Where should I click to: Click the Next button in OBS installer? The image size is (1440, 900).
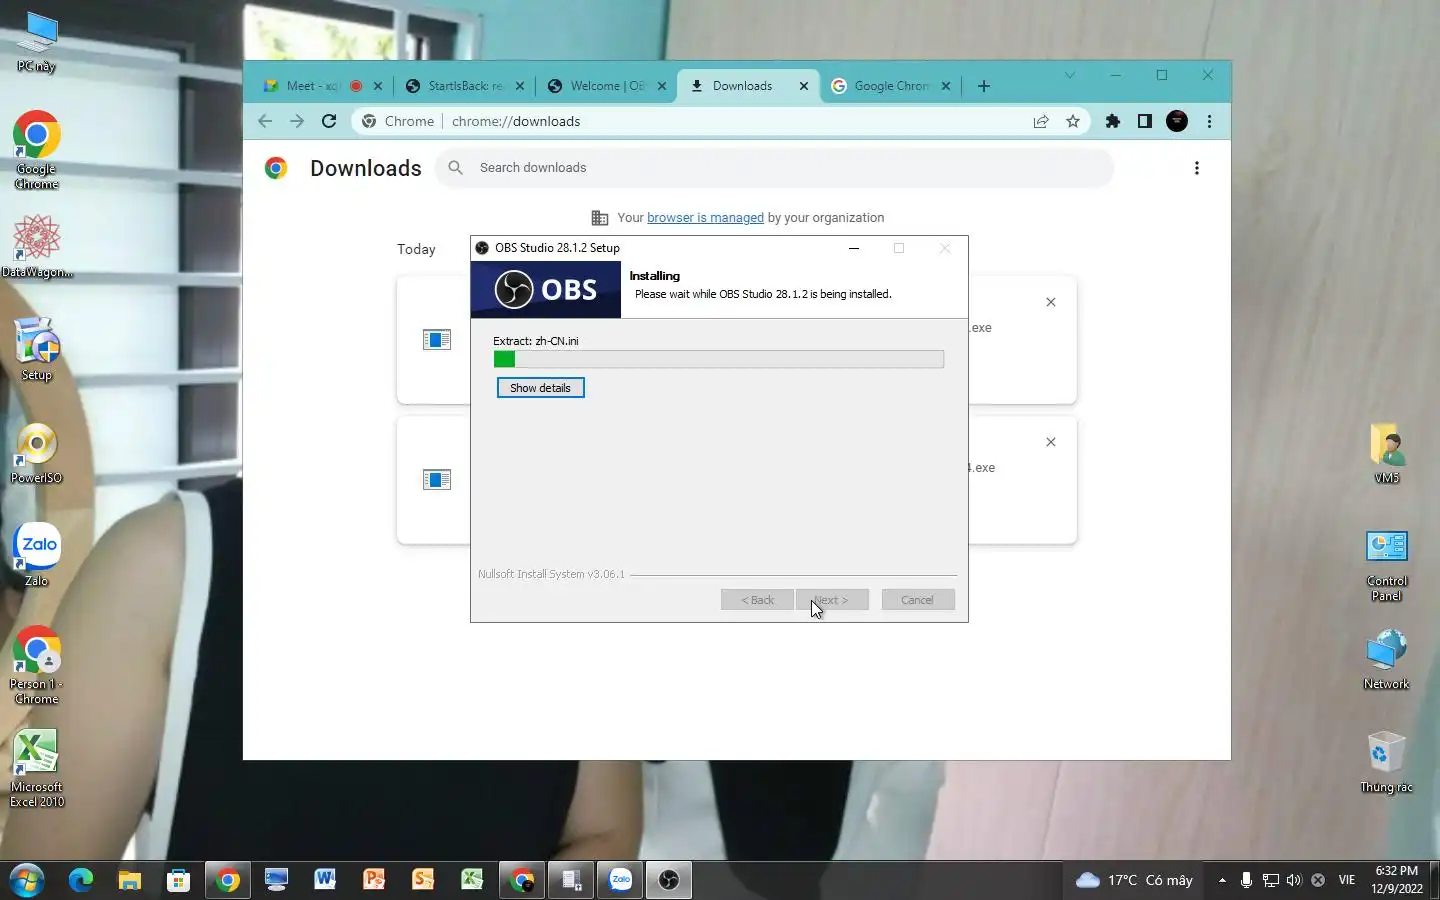(832, 600)
